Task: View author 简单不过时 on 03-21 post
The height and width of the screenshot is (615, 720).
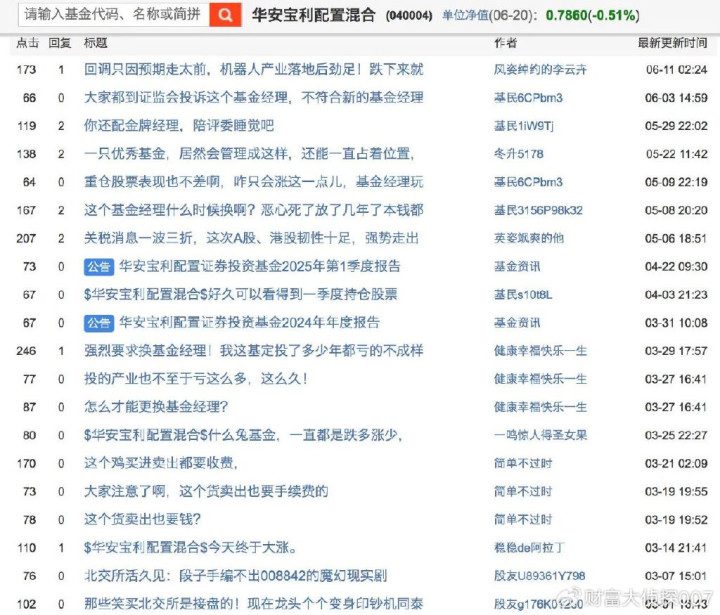Action: 523,463
